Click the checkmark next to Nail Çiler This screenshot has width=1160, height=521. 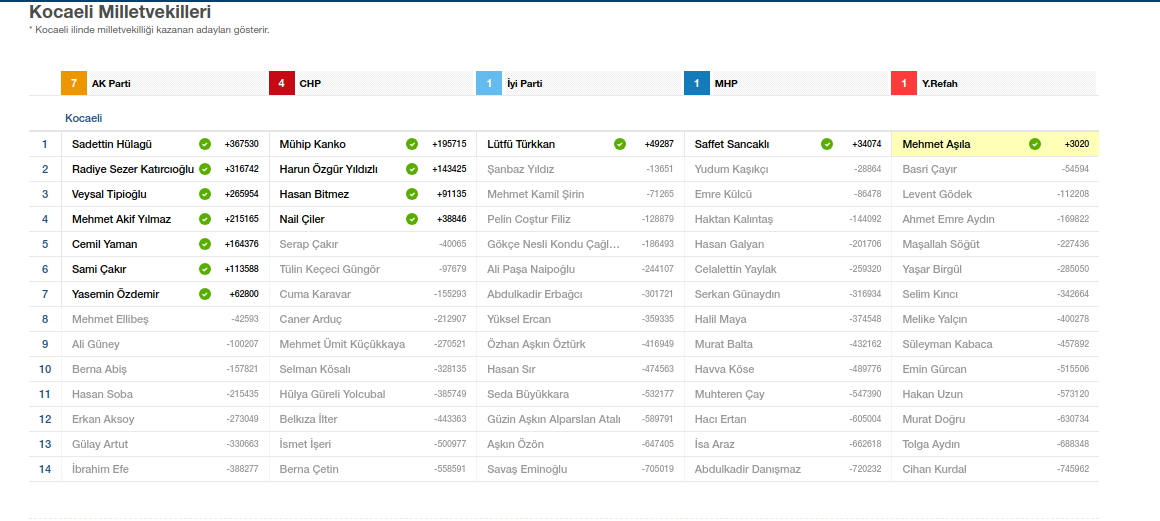click(412, 219)
